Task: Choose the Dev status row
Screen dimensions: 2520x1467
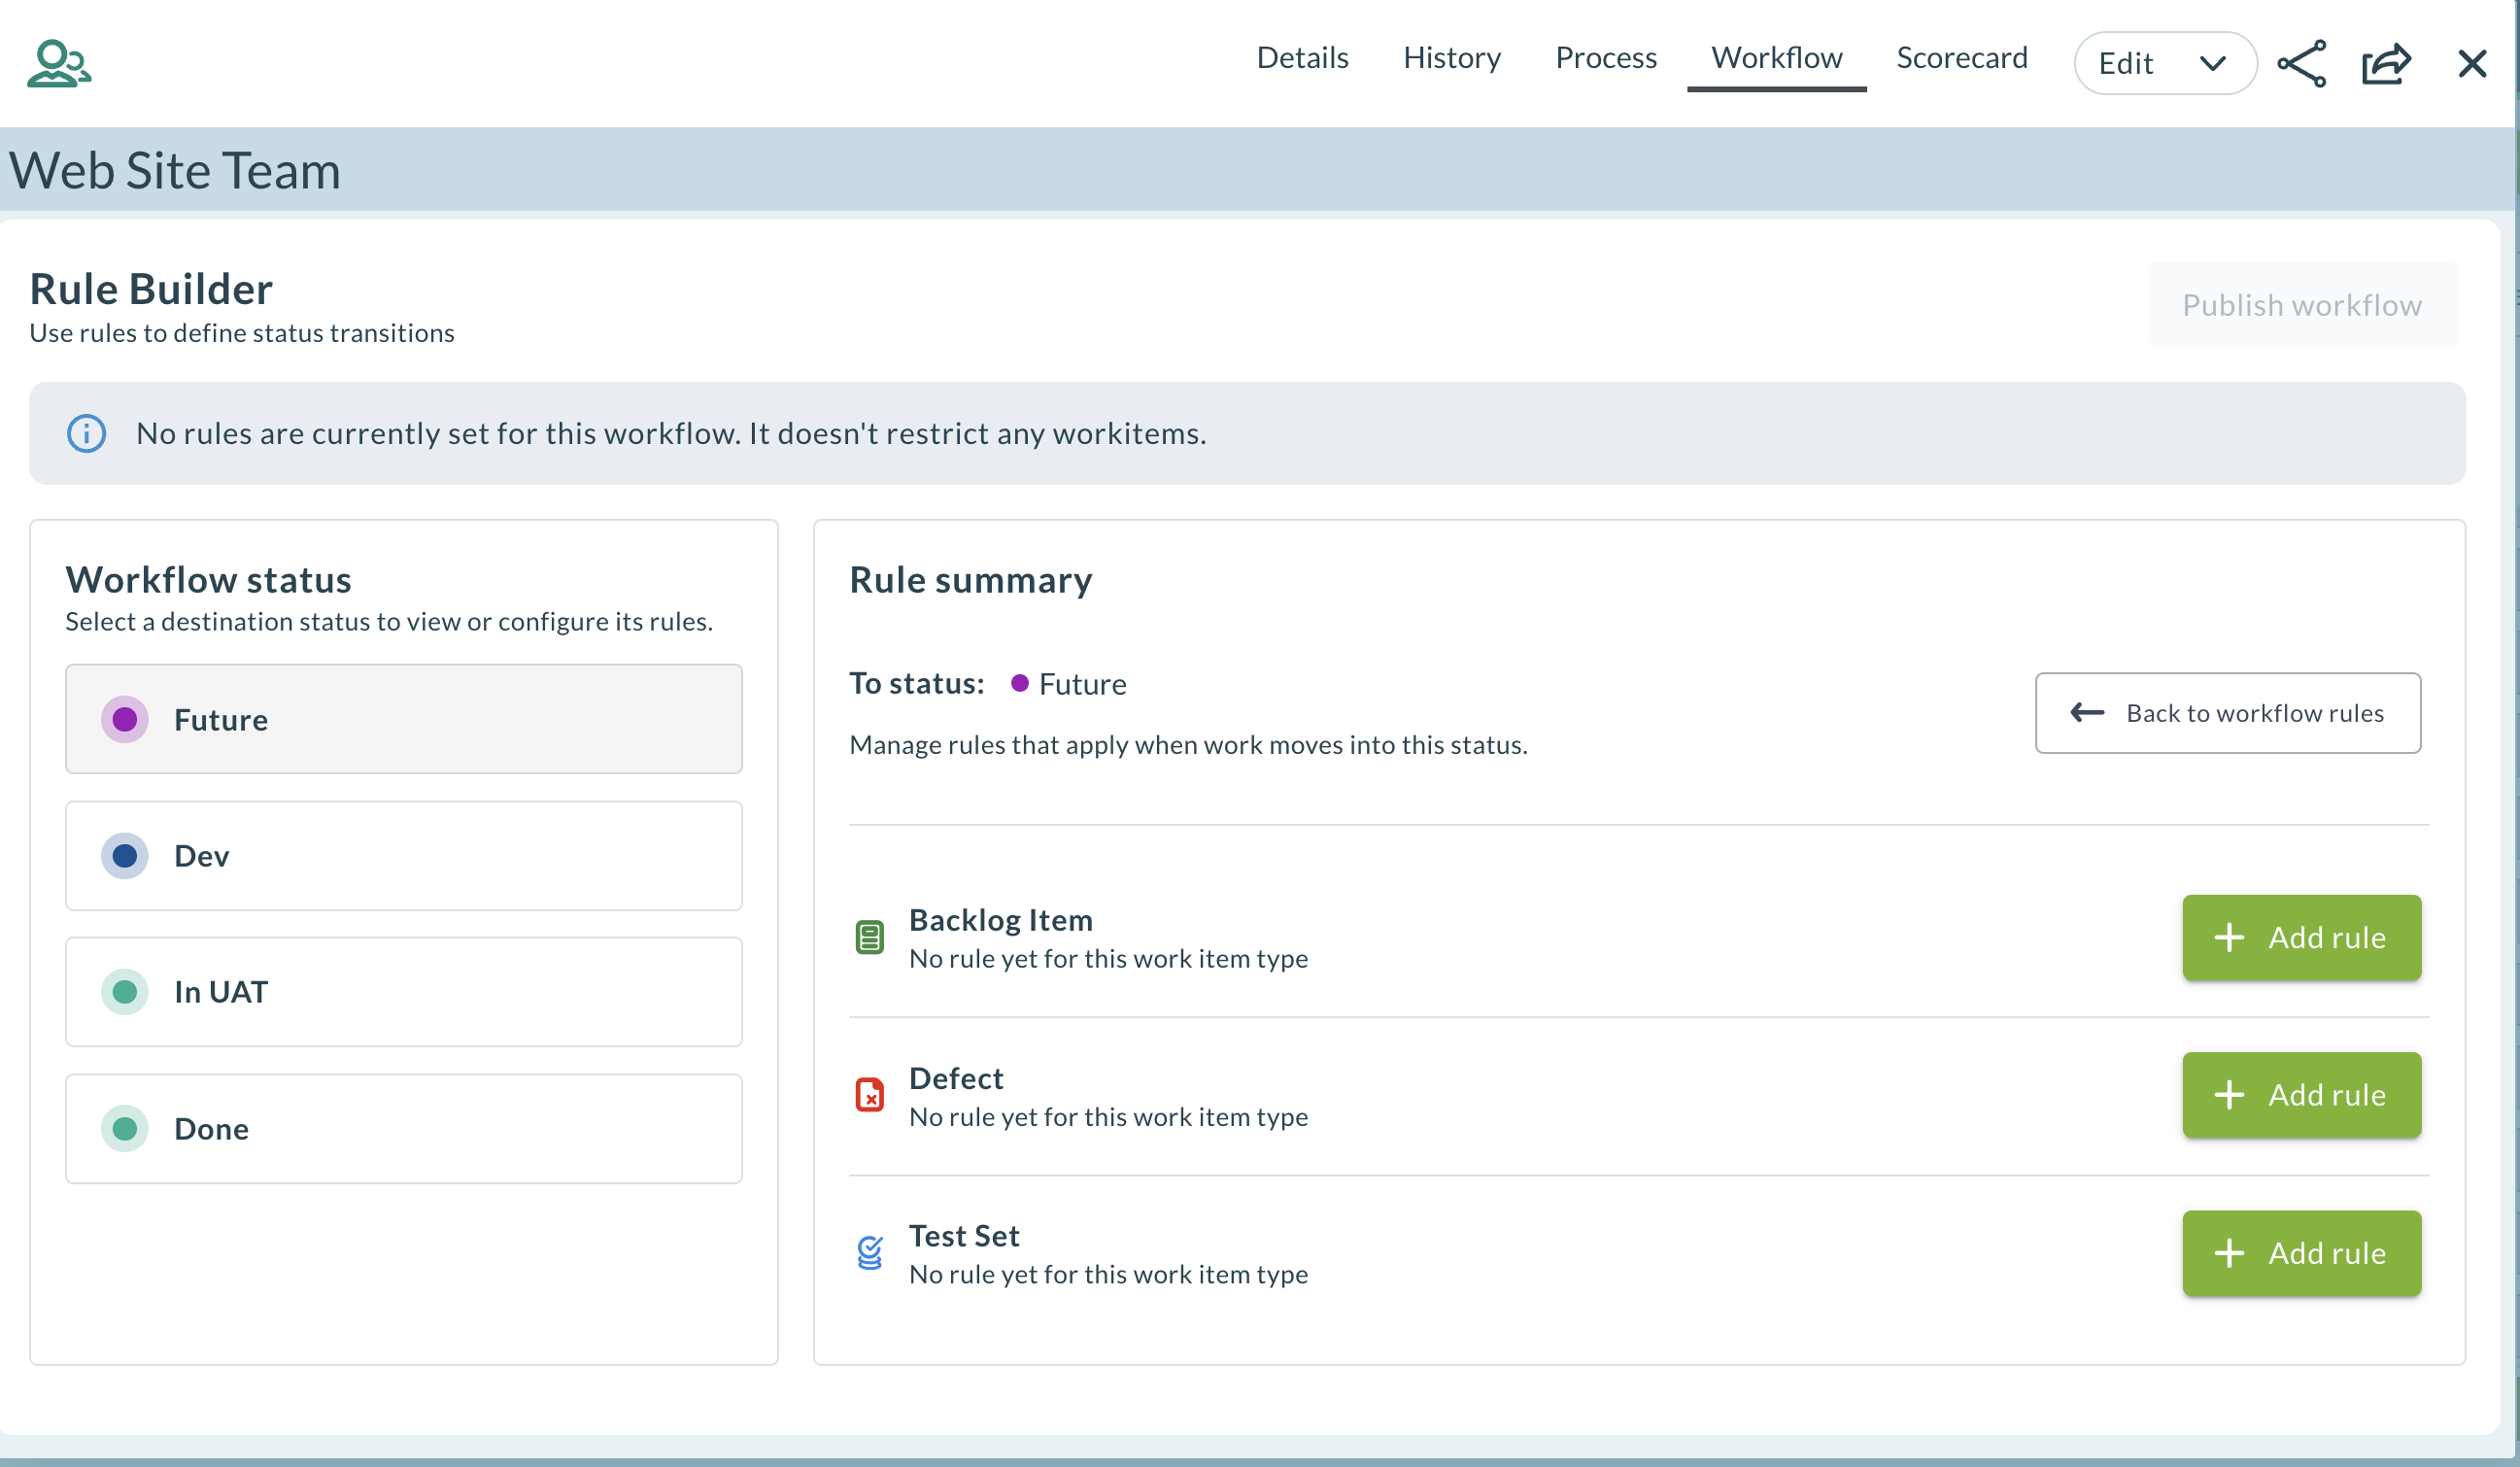Action: click(x=403, y=856)
